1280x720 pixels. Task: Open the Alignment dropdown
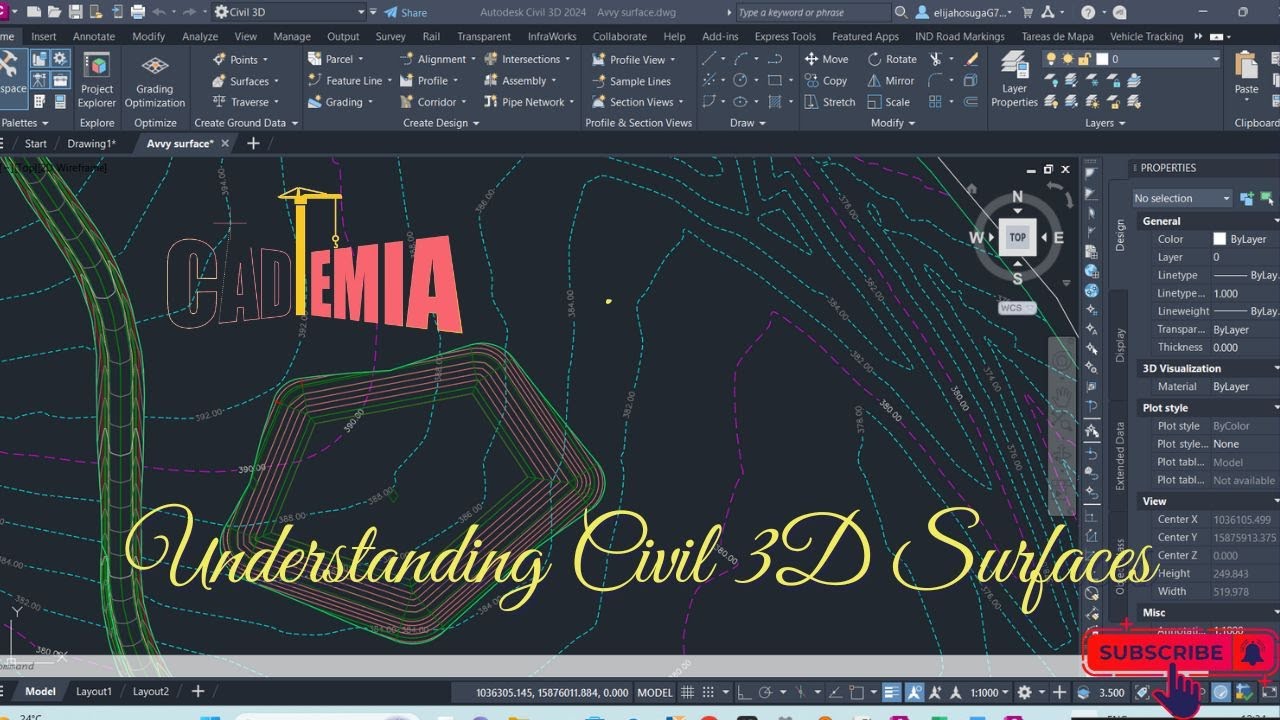440,59
